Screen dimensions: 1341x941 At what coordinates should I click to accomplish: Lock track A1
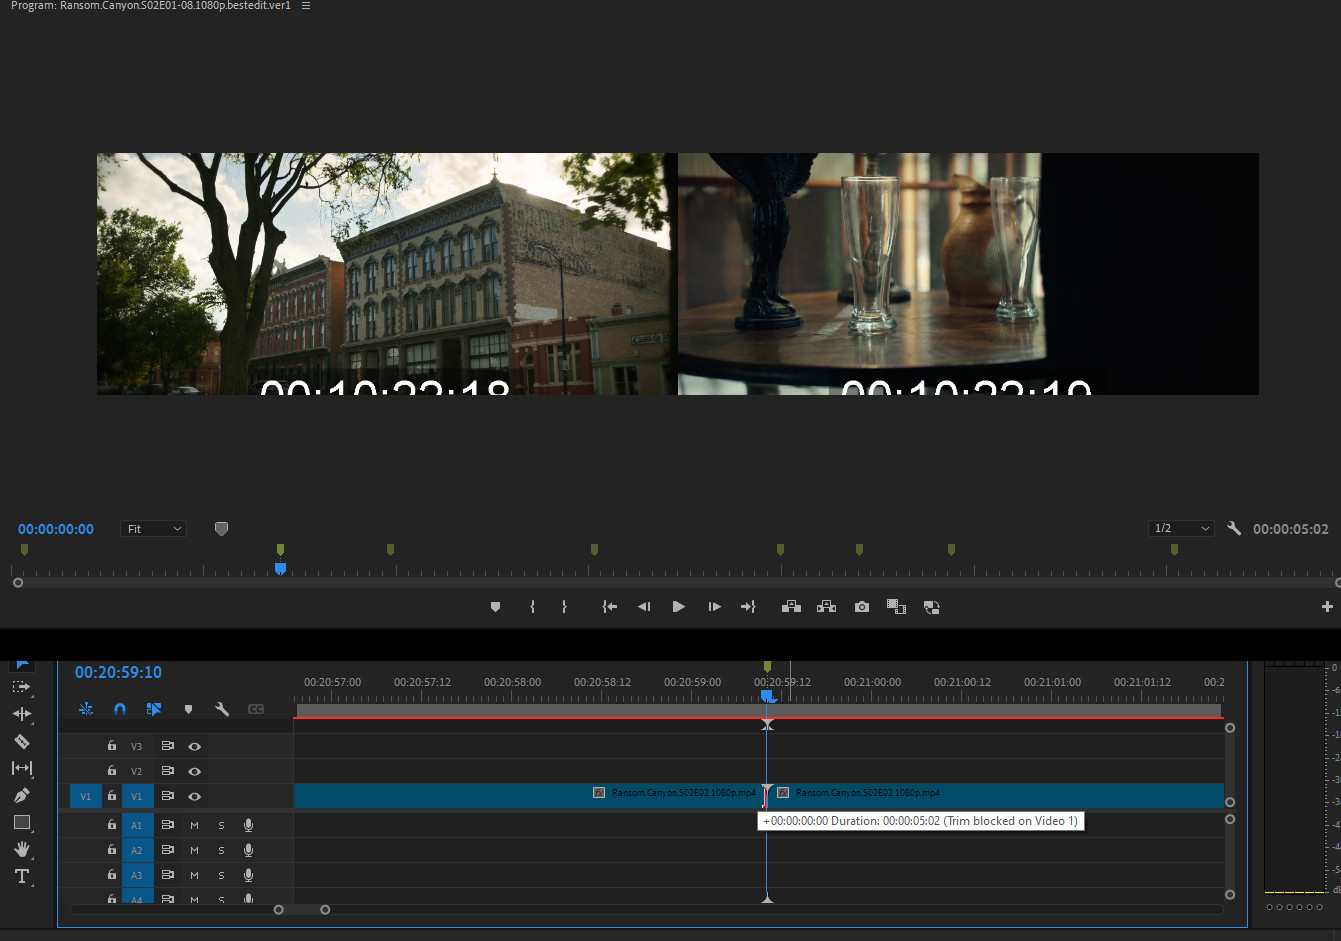point(112,825)
